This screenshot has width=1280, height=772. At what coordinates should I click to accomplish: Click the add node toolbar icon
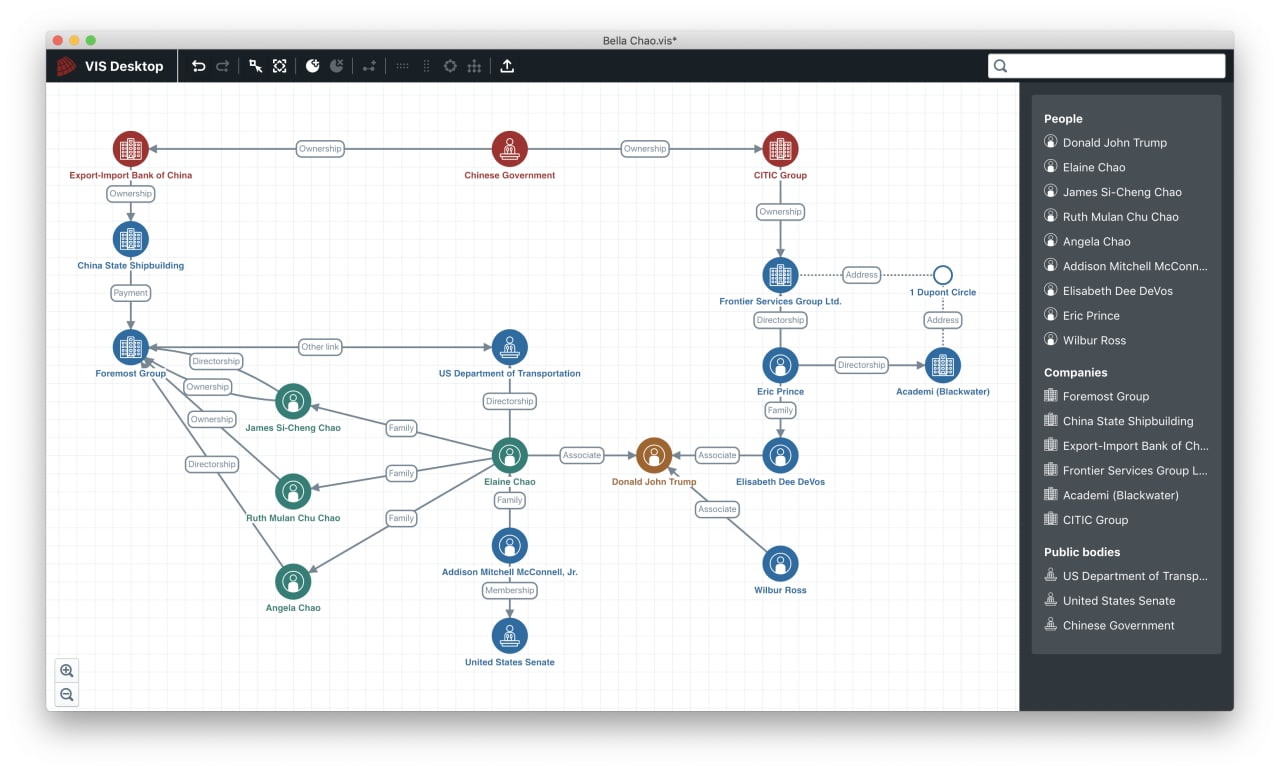(x=313, y=66)
